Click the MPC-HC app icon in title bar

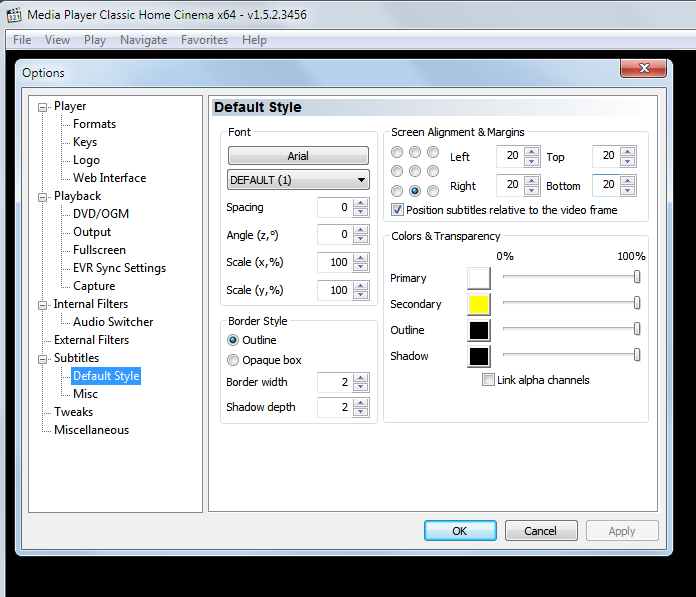pos(14,15)
